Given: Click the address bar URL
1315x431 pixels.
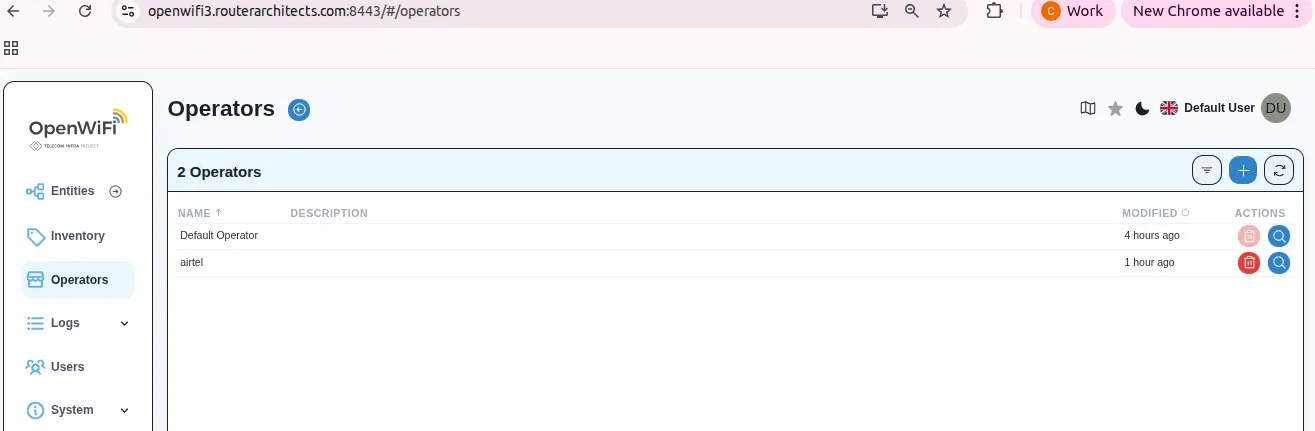Looking at the screenshot, I should click(304, 11).
